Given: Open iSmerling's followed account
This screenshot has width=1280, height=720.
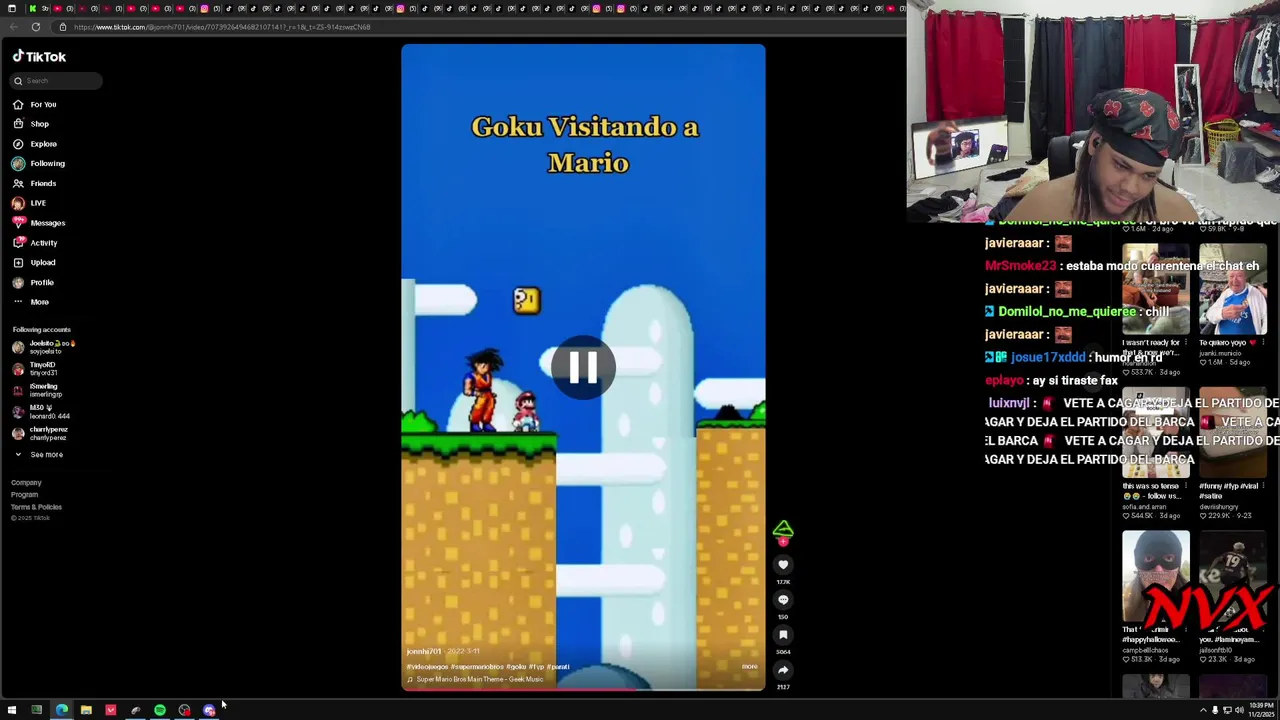Looking at the screenshot, I should click(36, 390).
